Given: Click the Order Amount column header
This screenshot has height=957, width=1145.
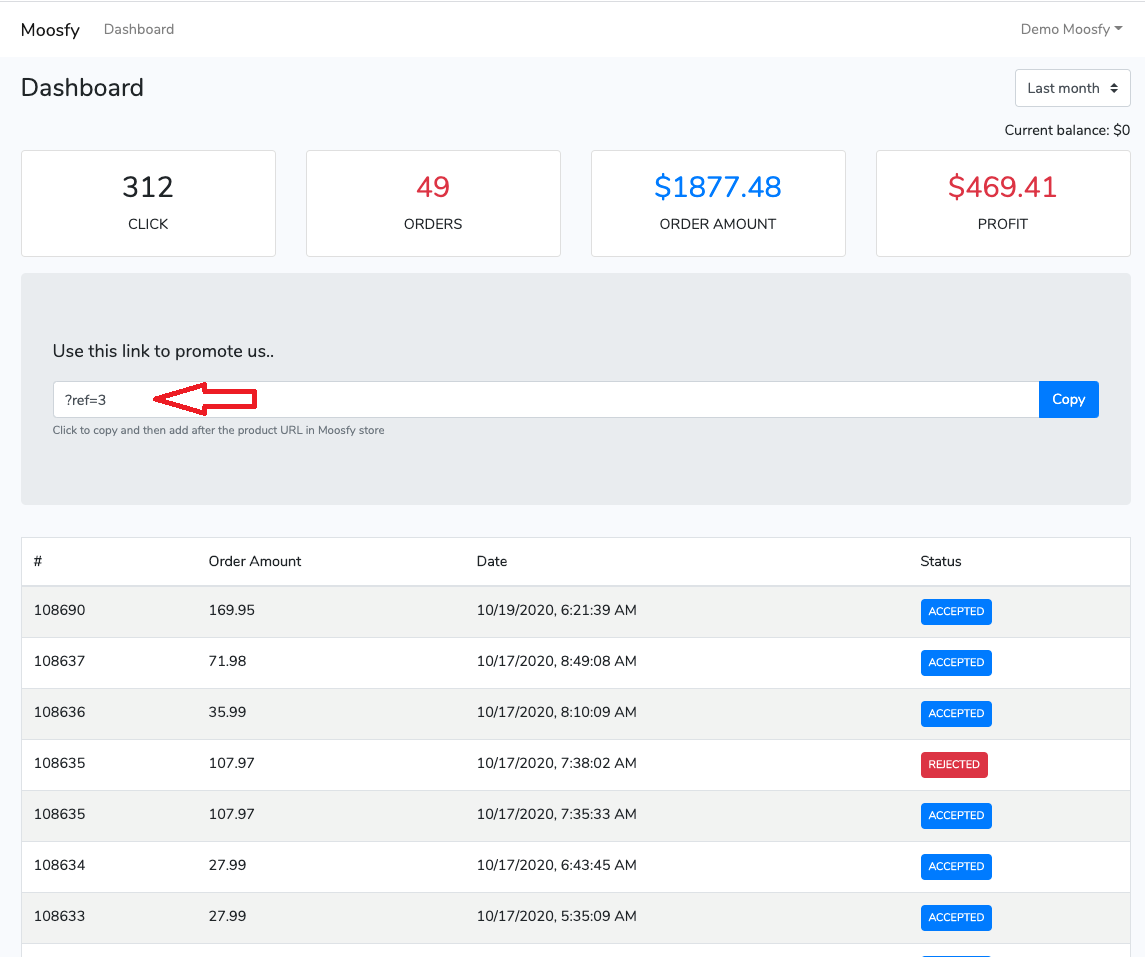Looking at the screenshot, I should pos(255,562).
